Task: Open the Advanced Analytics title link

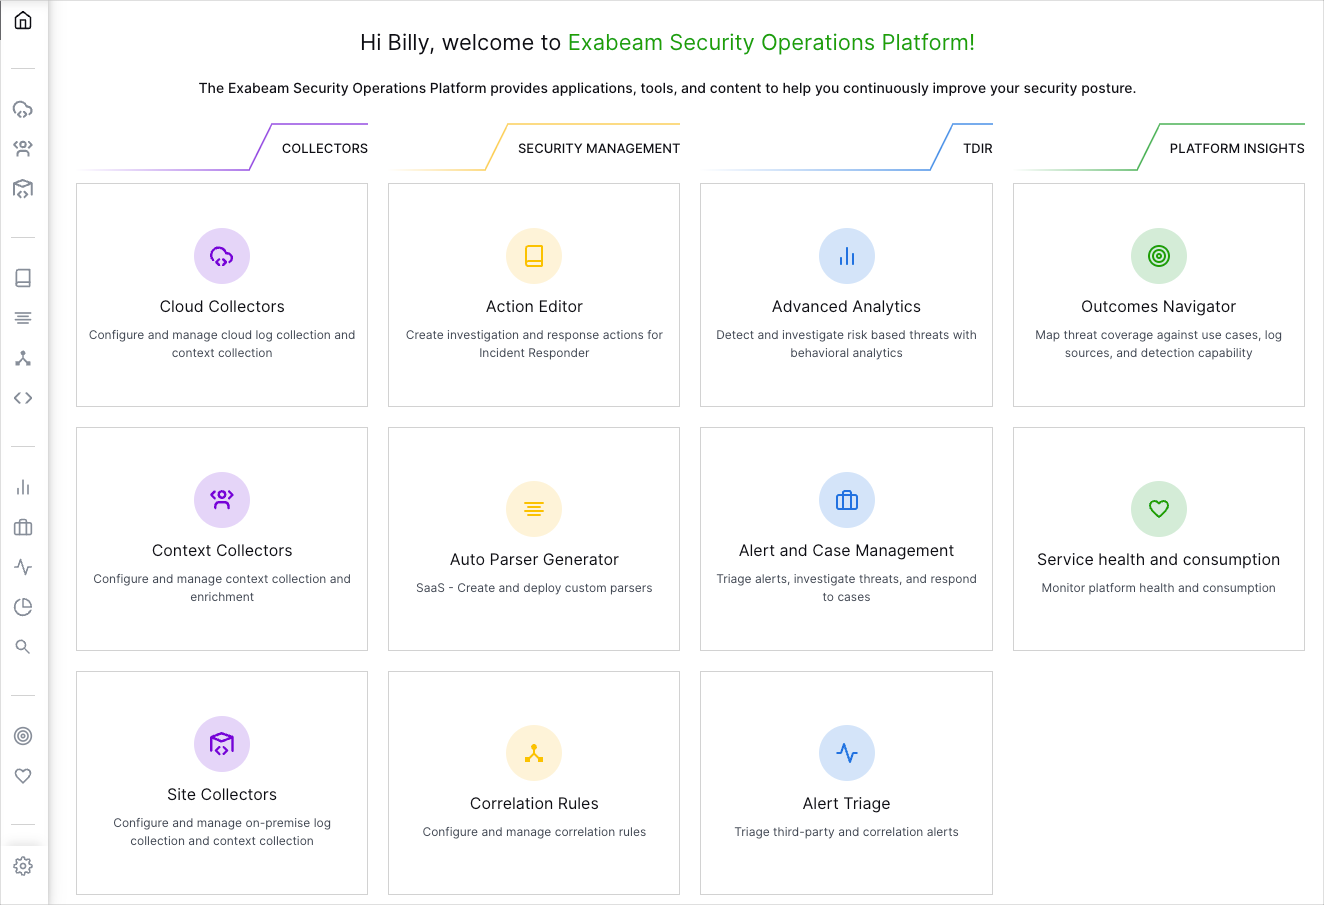Action: (847, 307)
